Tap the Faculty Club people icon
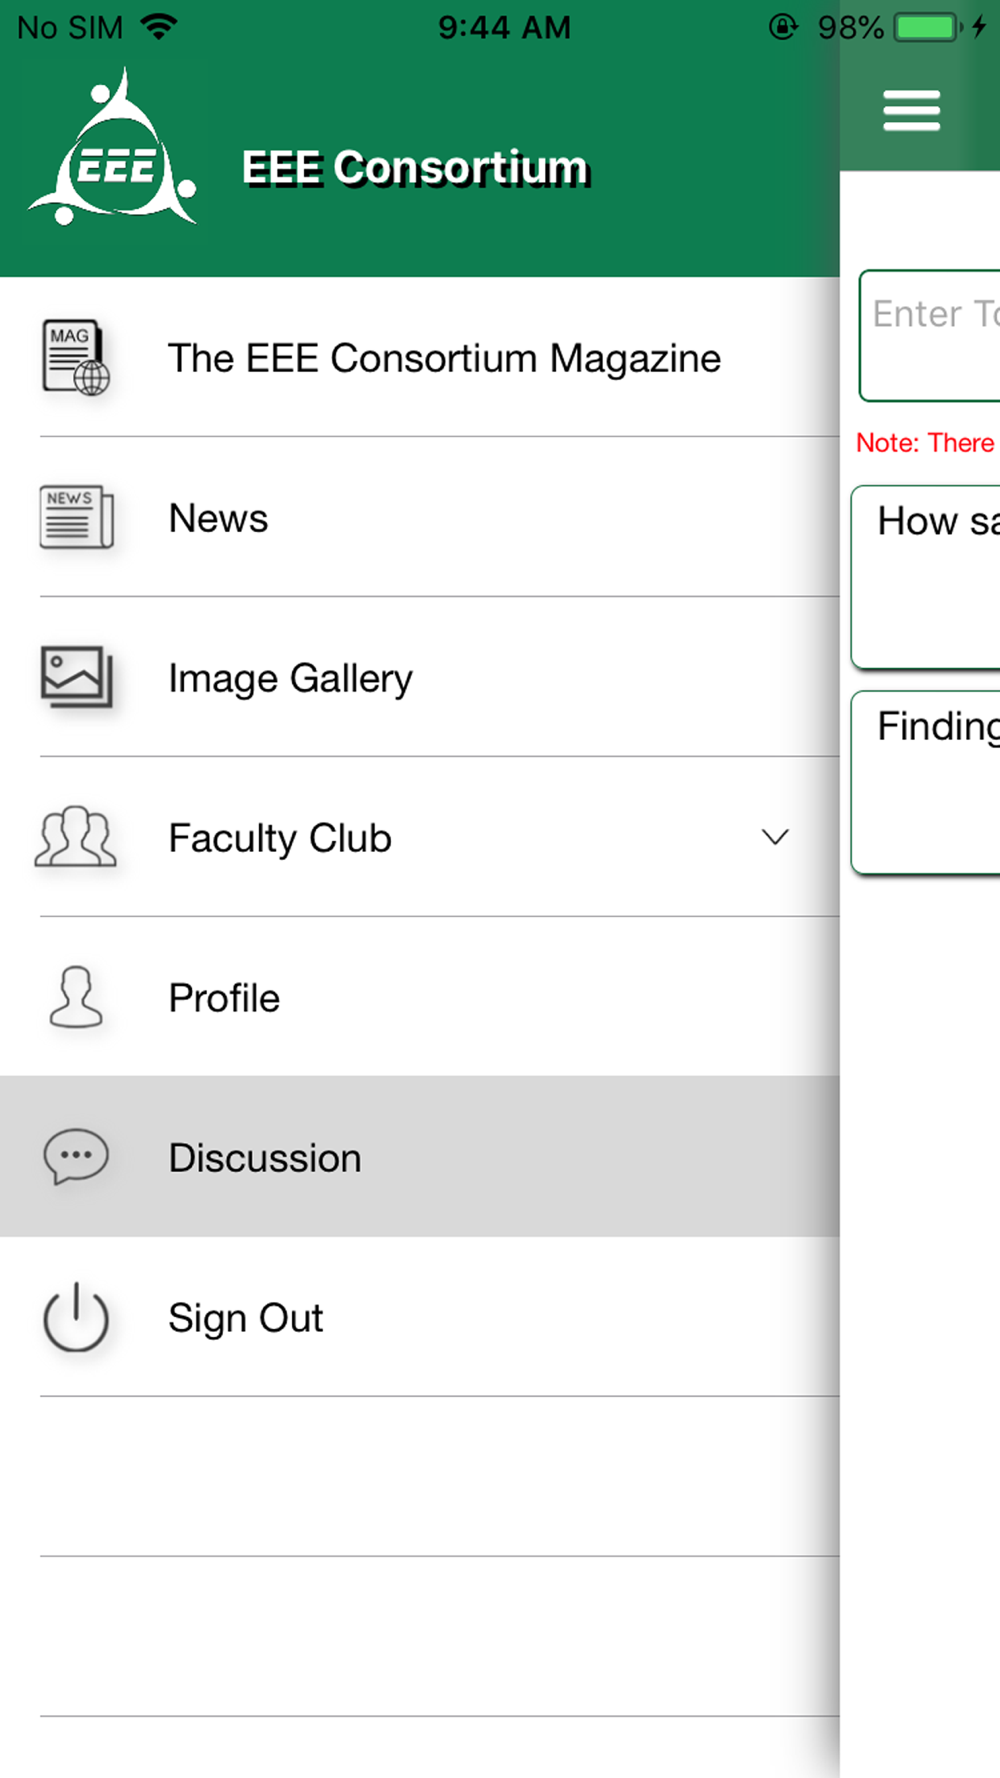The image size is (1000, 1778). click(x=76, y=837)
